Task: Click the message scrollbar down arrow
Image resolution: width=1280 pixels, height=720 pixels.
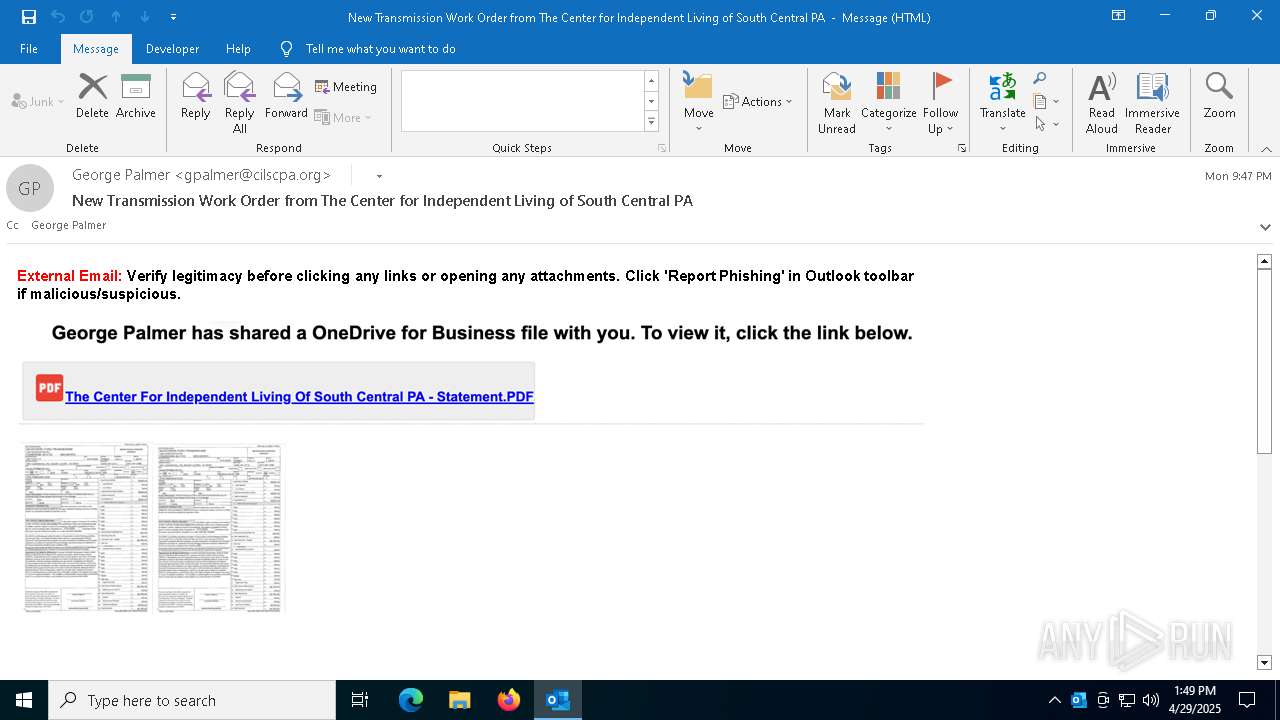Action: click(x=1264, y=662)
